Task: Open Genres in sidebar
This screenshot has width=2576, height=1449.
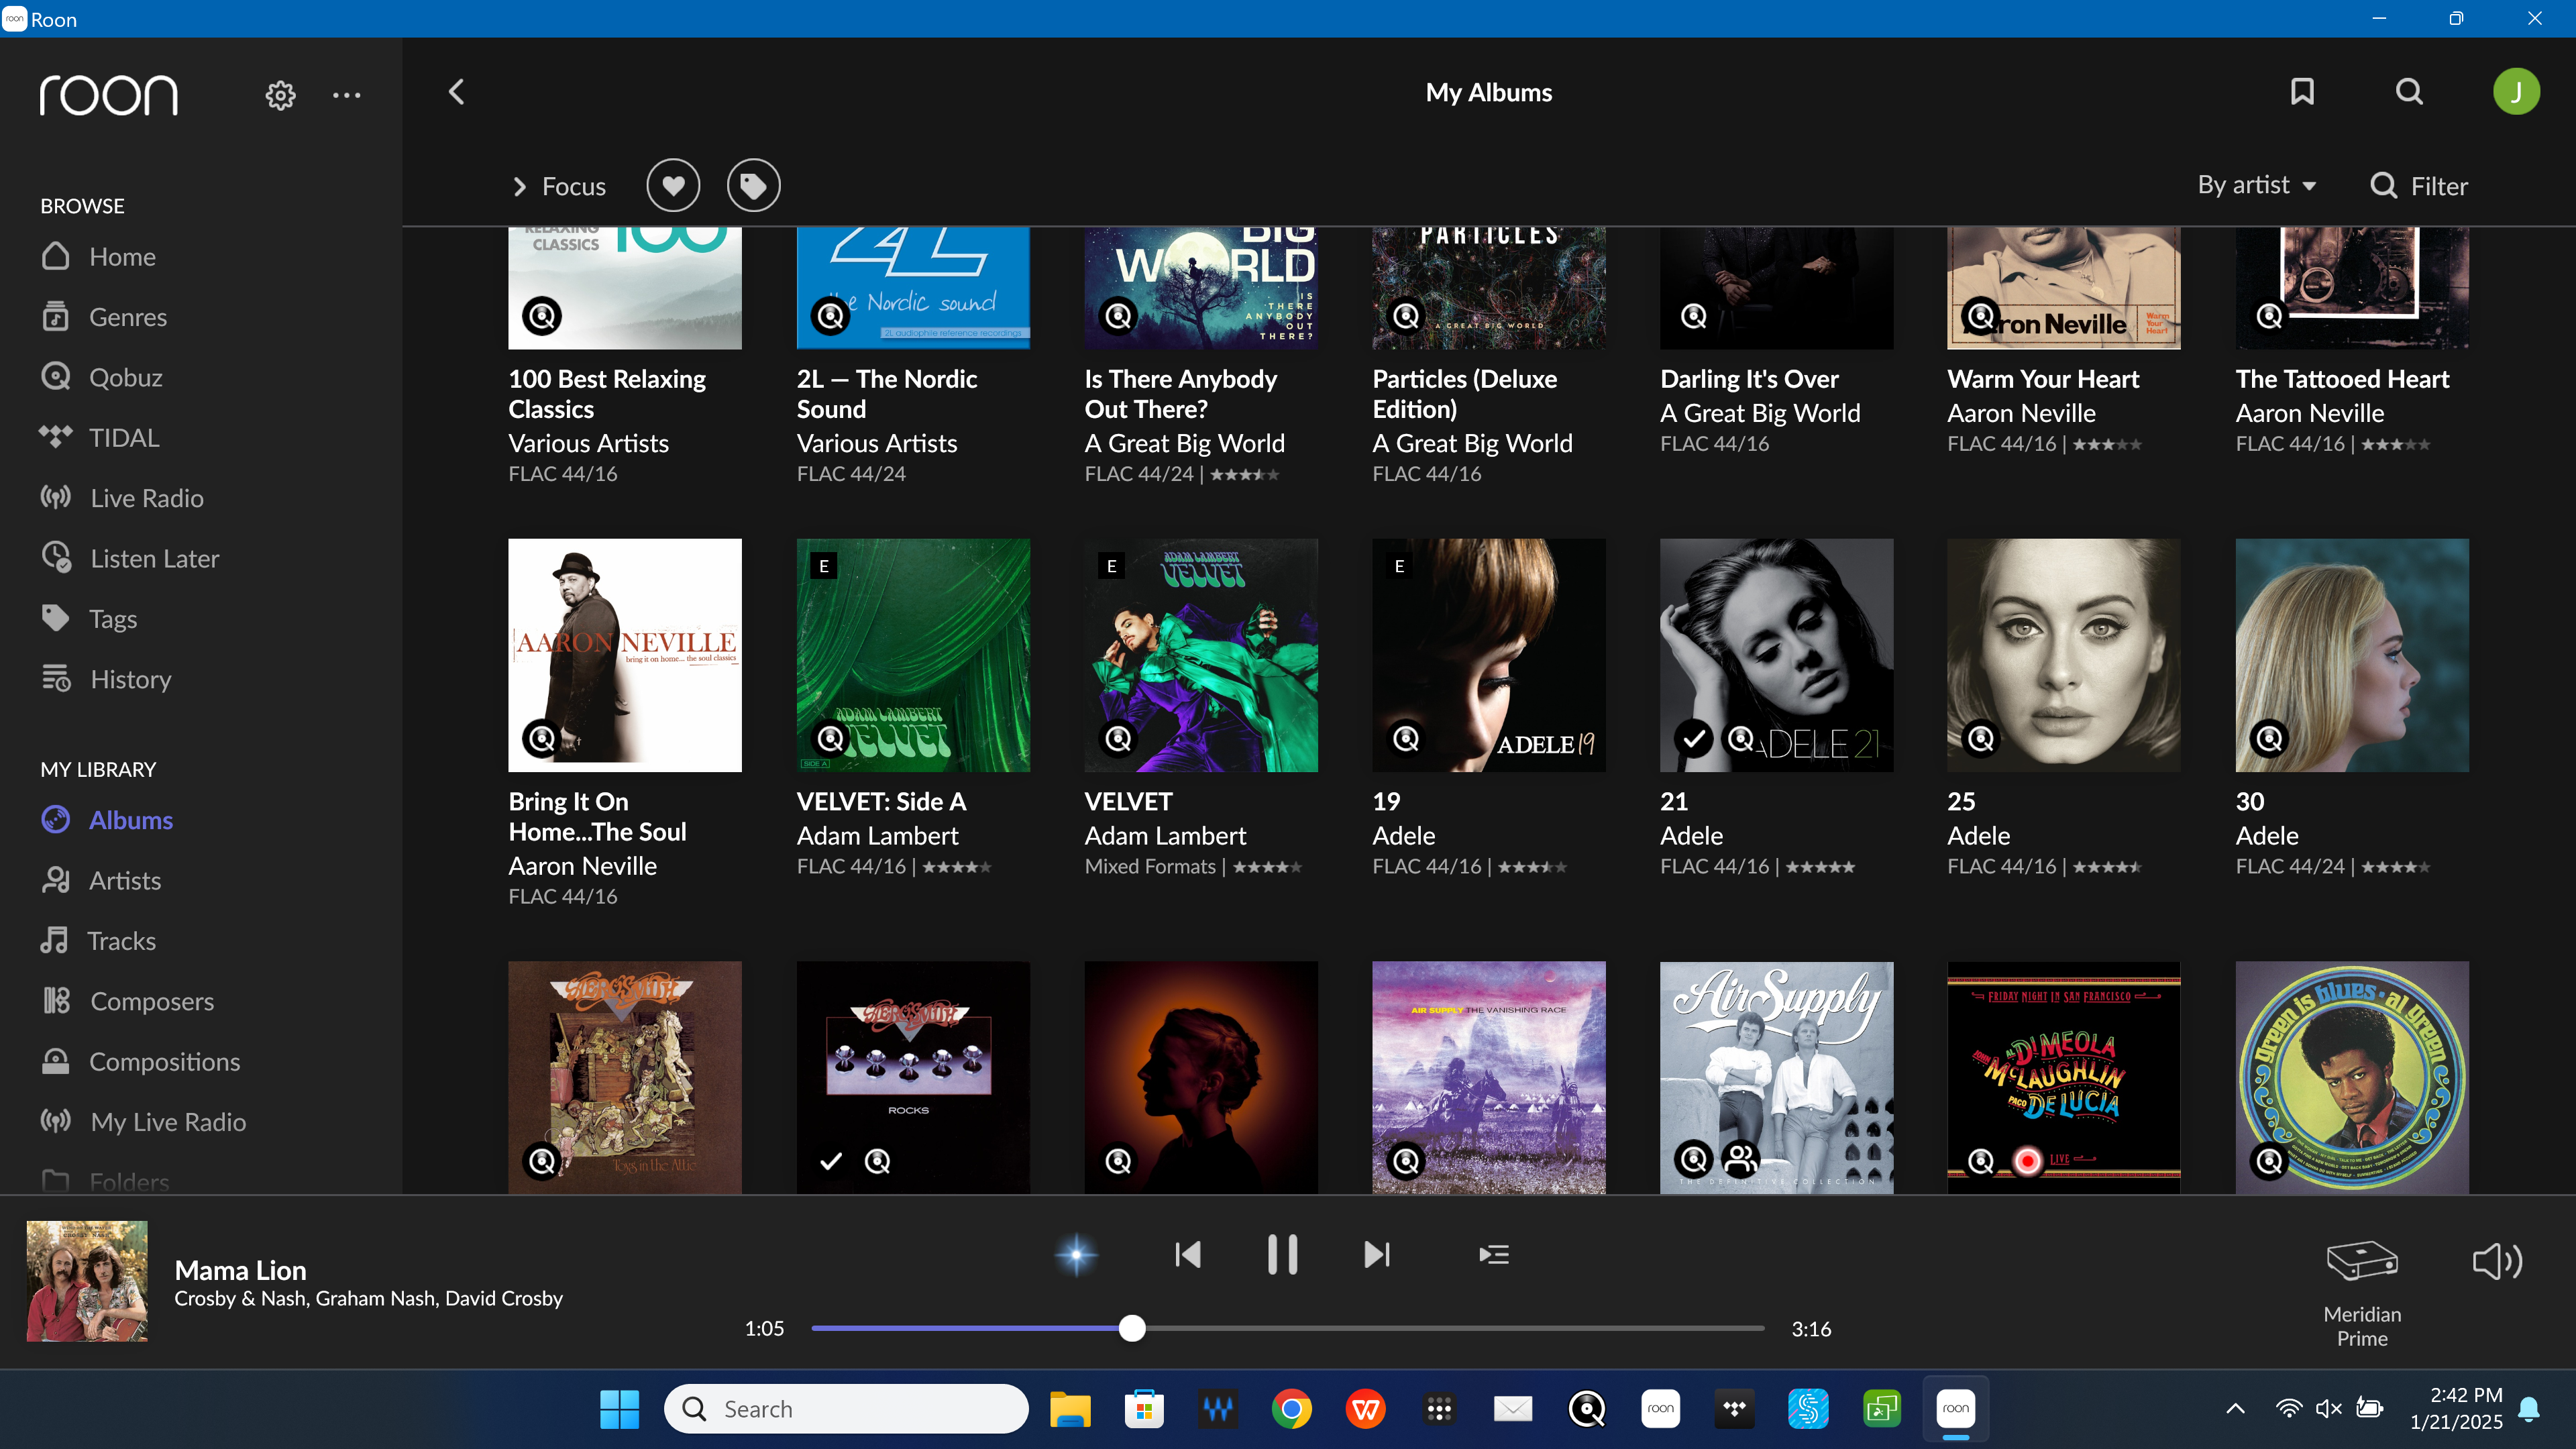Action: 104,317
